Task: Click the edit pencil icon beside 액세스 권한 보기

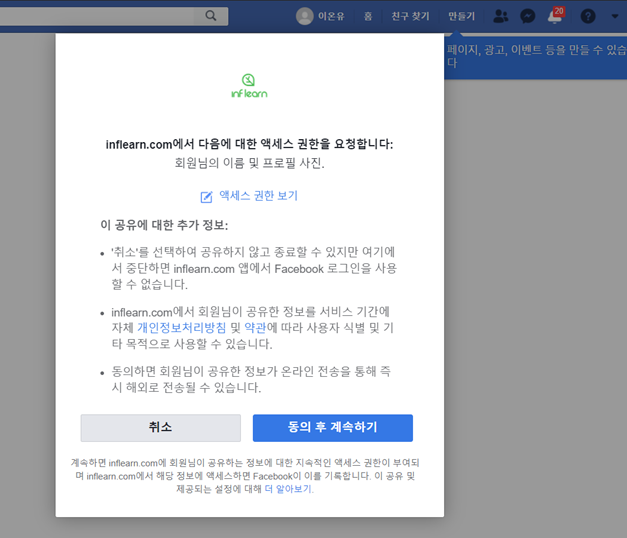Action: point(206,197)
